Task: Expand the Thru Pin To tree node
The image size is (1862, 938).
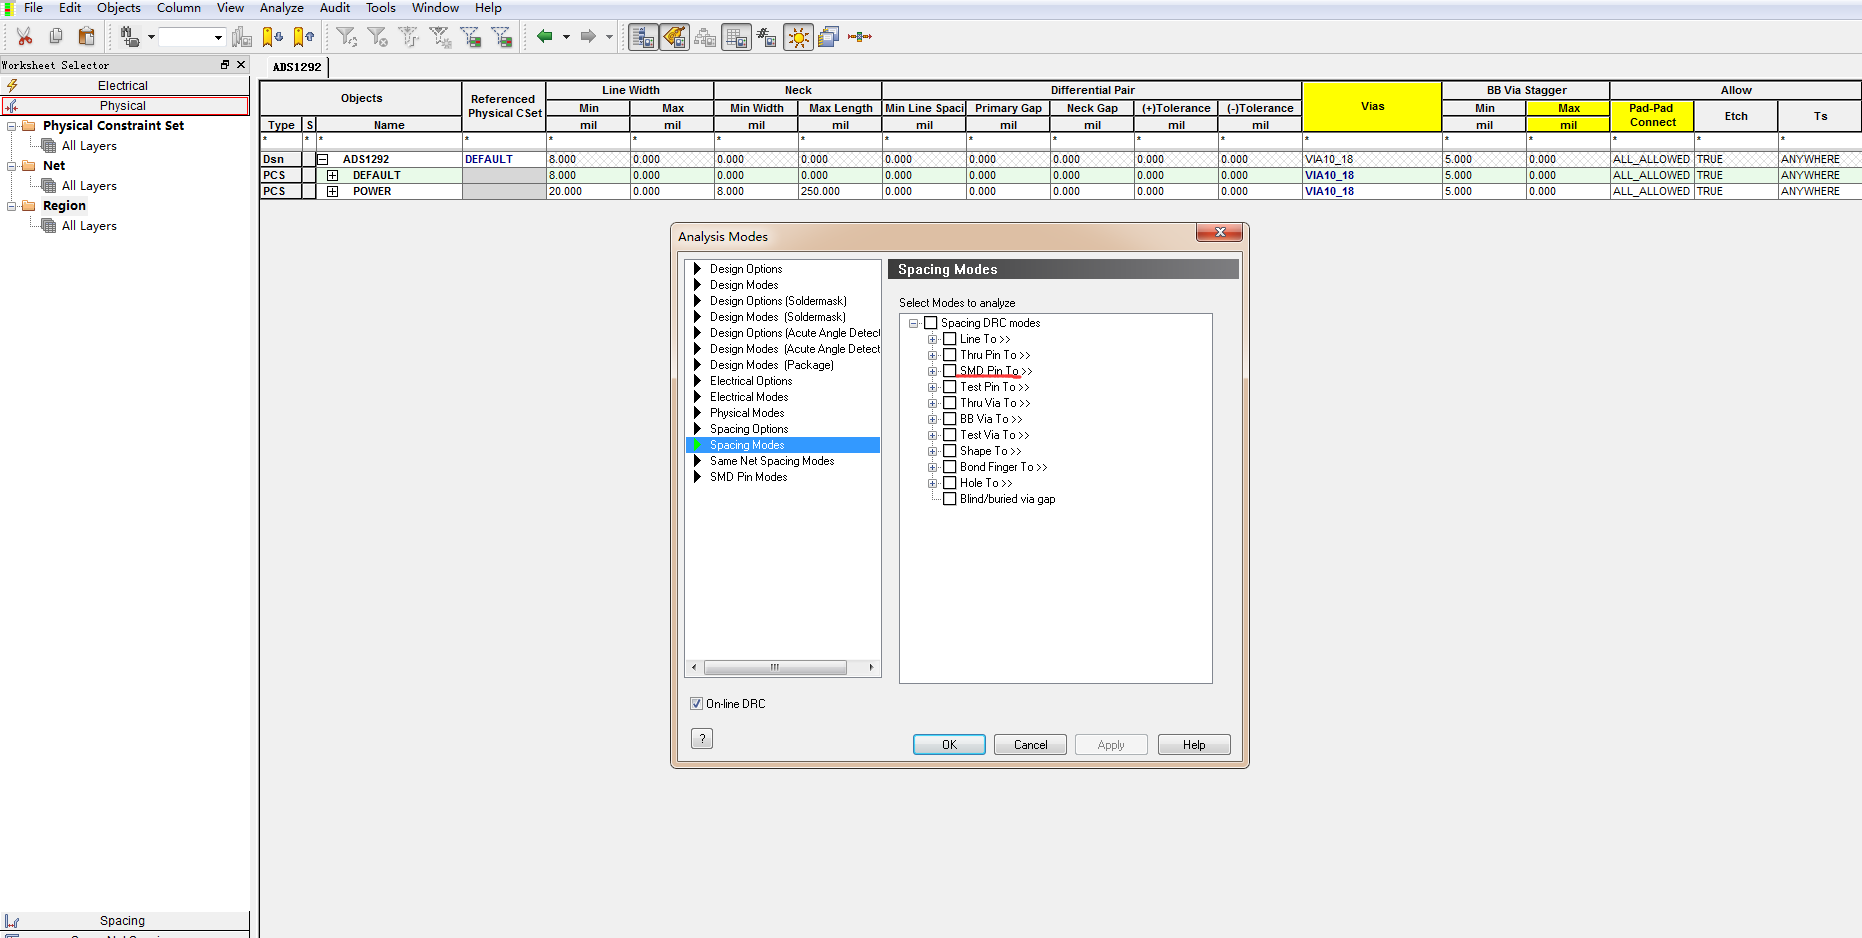Action: click(932, 354)
